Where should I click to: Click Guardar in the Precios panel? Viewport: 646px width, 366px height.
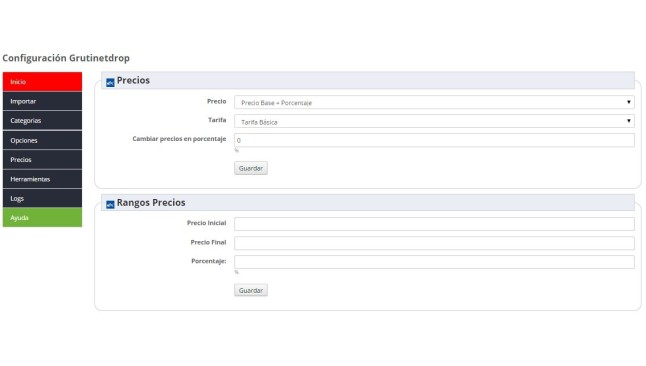pos(251,168)
